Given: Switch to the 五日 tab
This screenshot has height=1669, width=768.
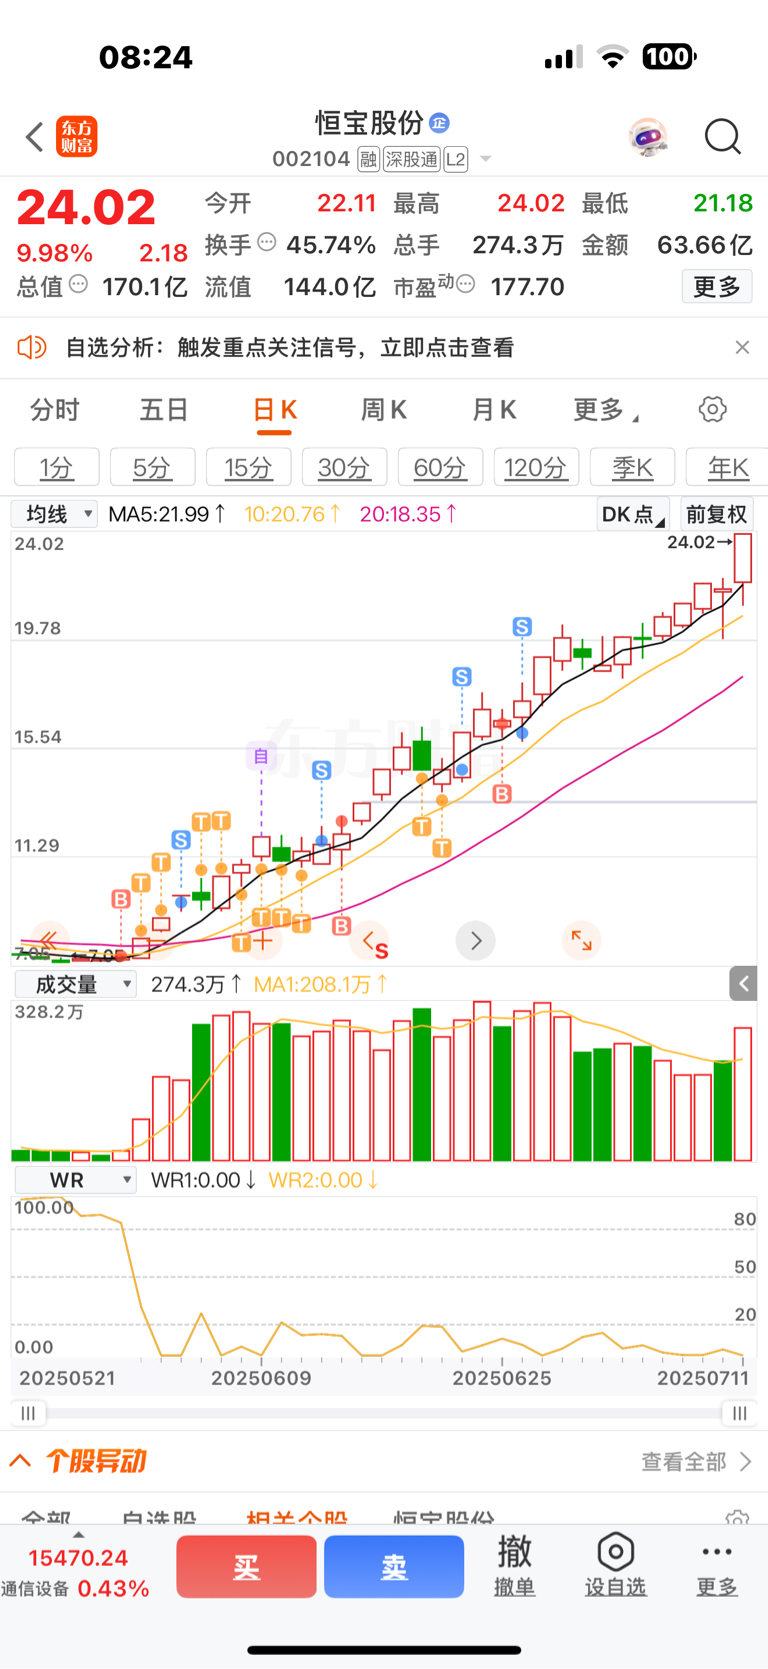Looking at the screenshot, I should pos(164,410).
